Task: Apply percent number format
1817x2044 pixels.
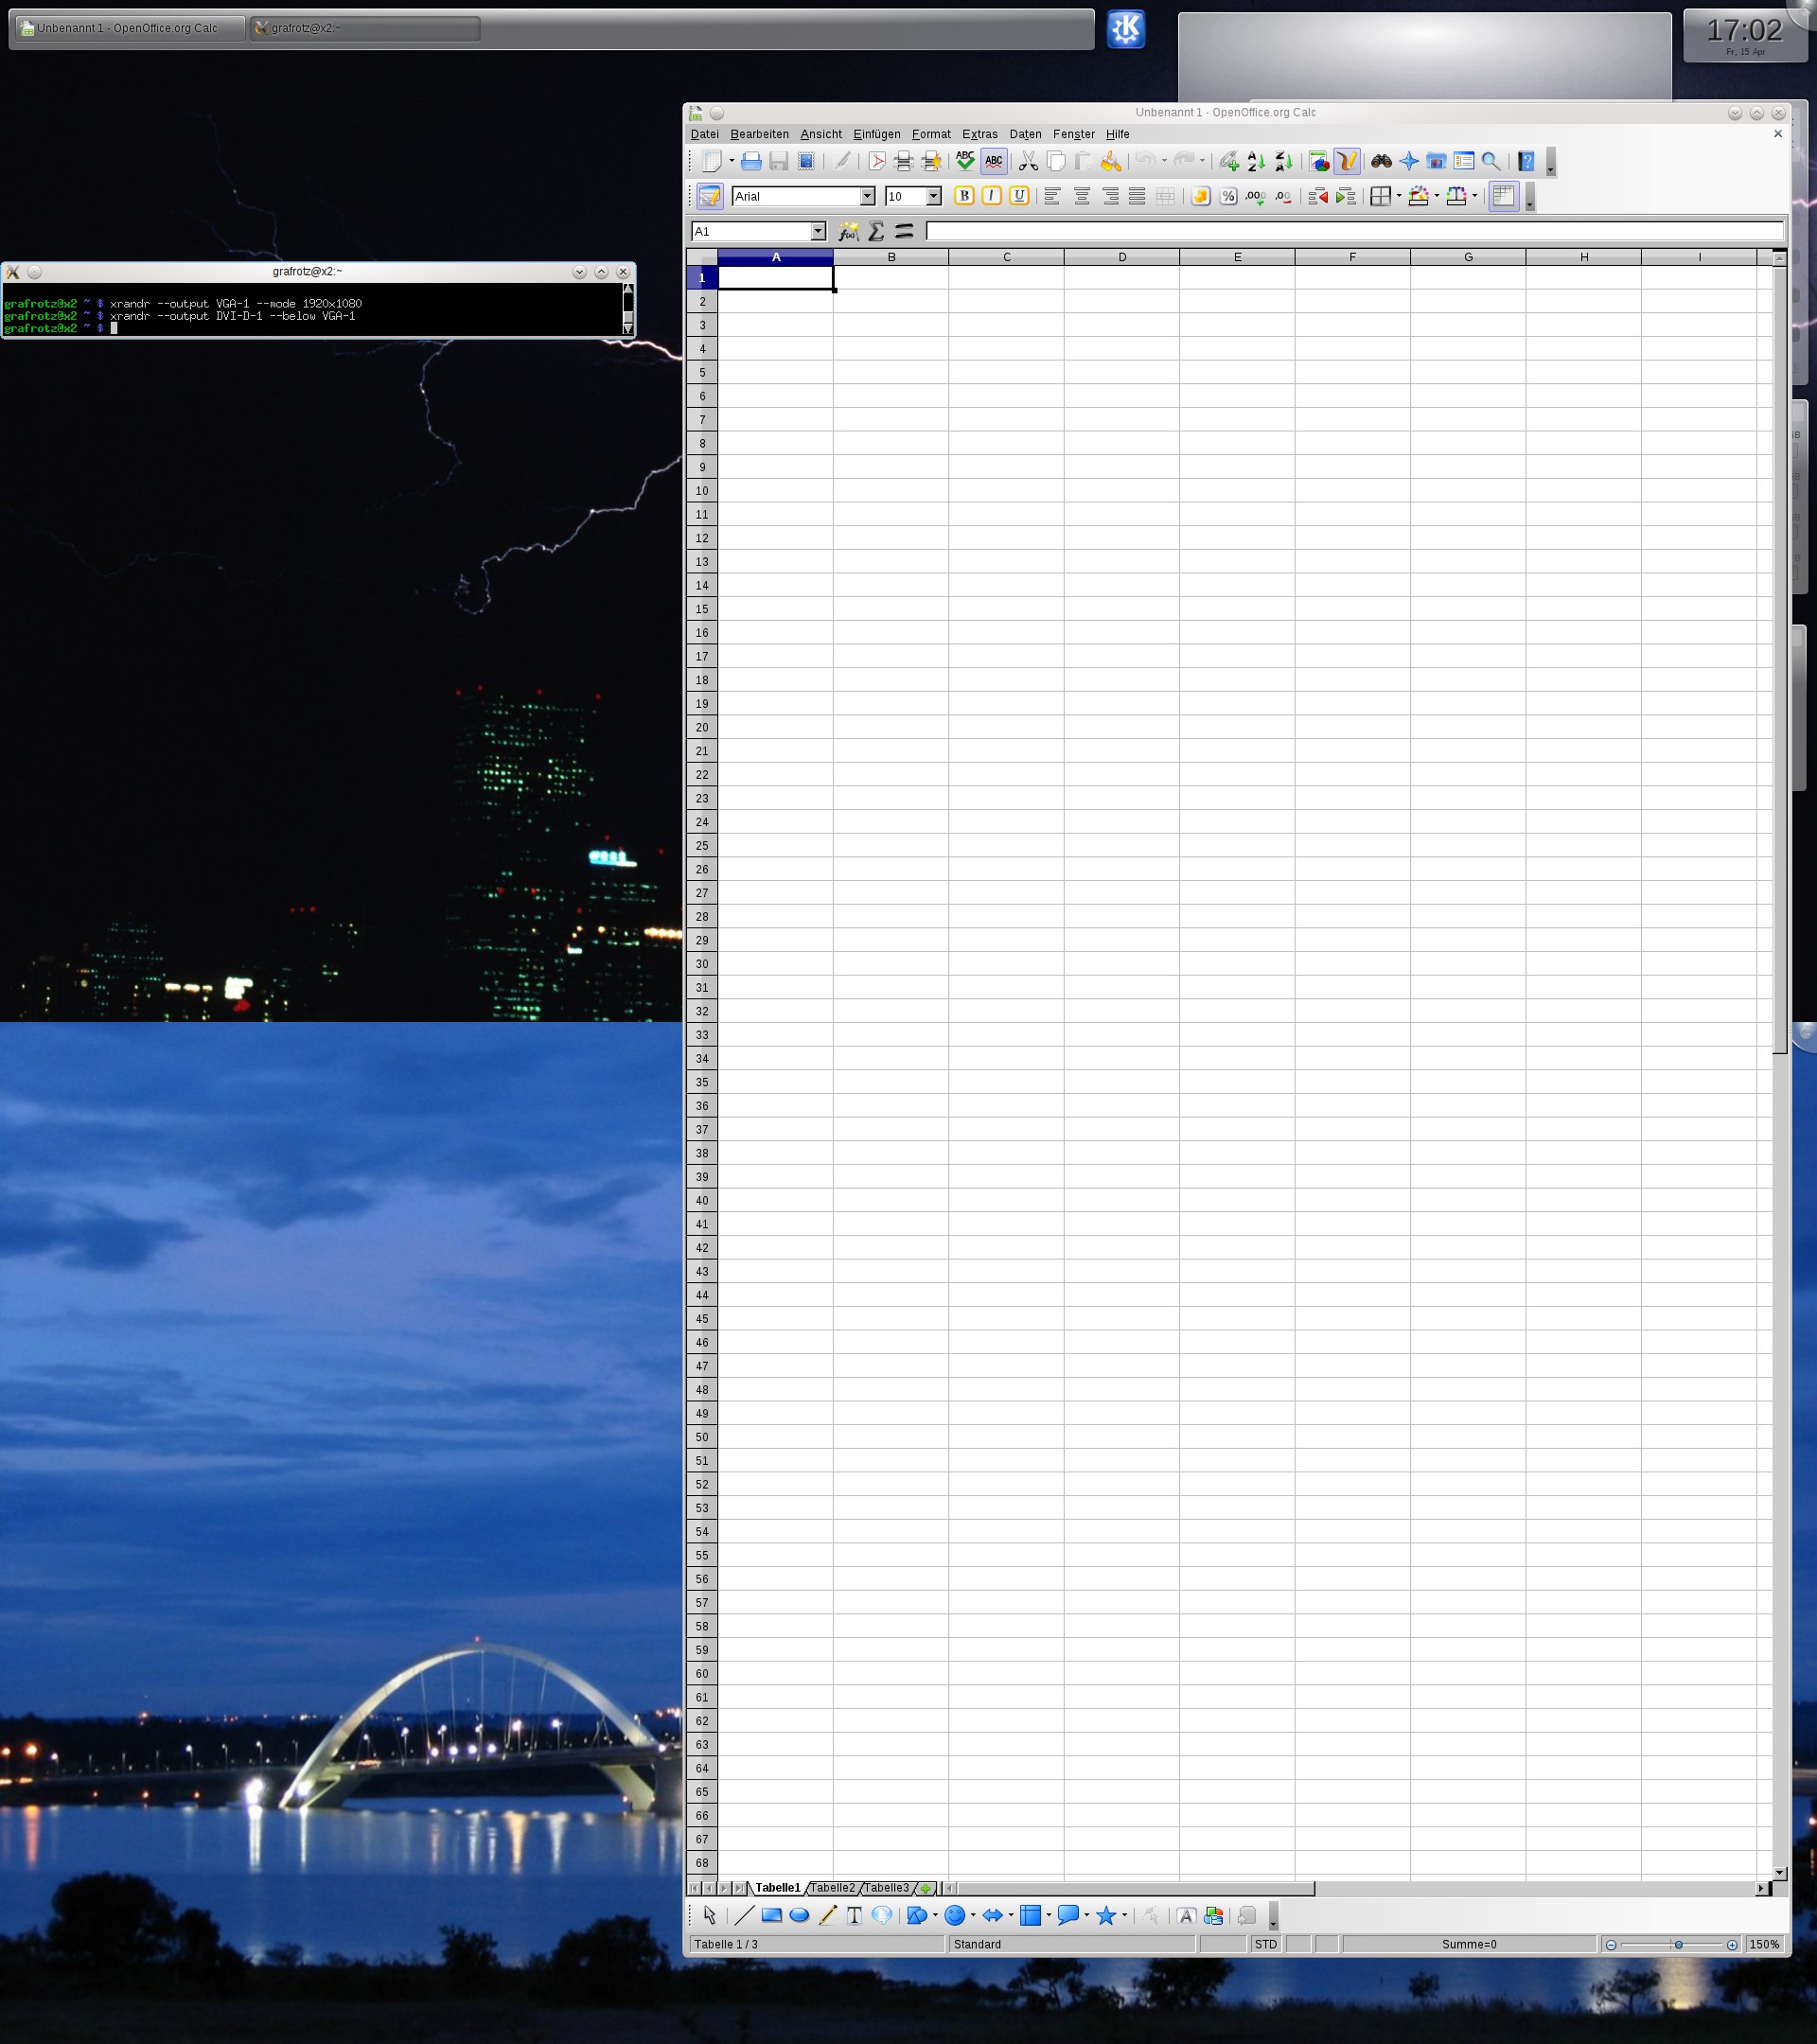Action: point(1228,196)
